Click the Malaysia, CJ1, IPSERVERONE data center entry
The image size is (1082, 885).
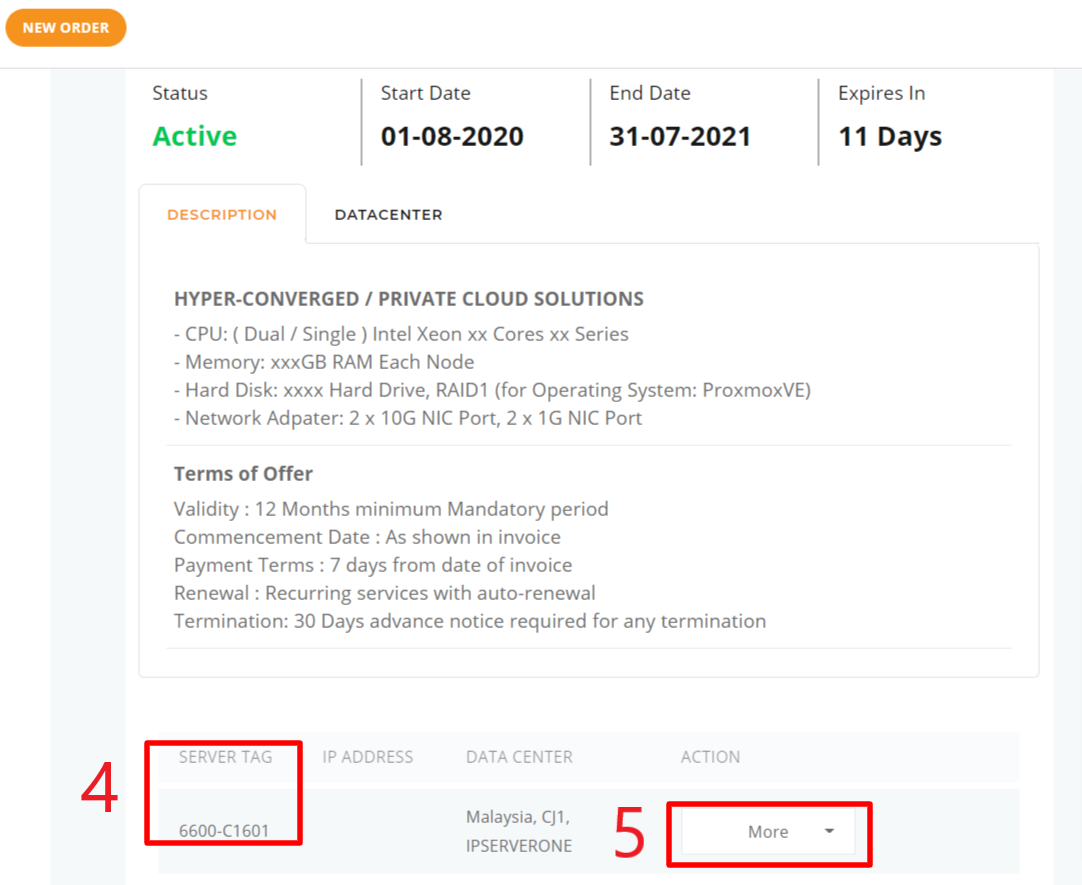click(x=519, y=830)
